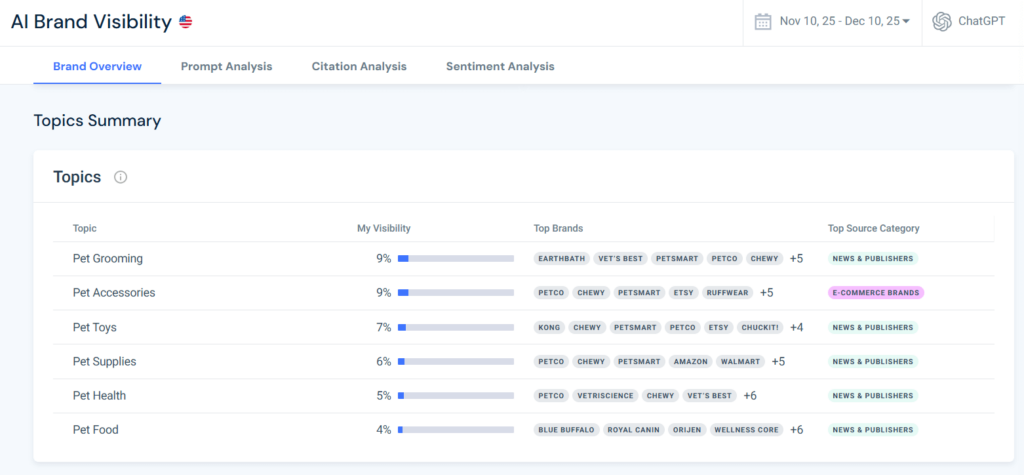
Task: Go to the Sentiment Analysis tab
Action: click(x=500, y=66)
